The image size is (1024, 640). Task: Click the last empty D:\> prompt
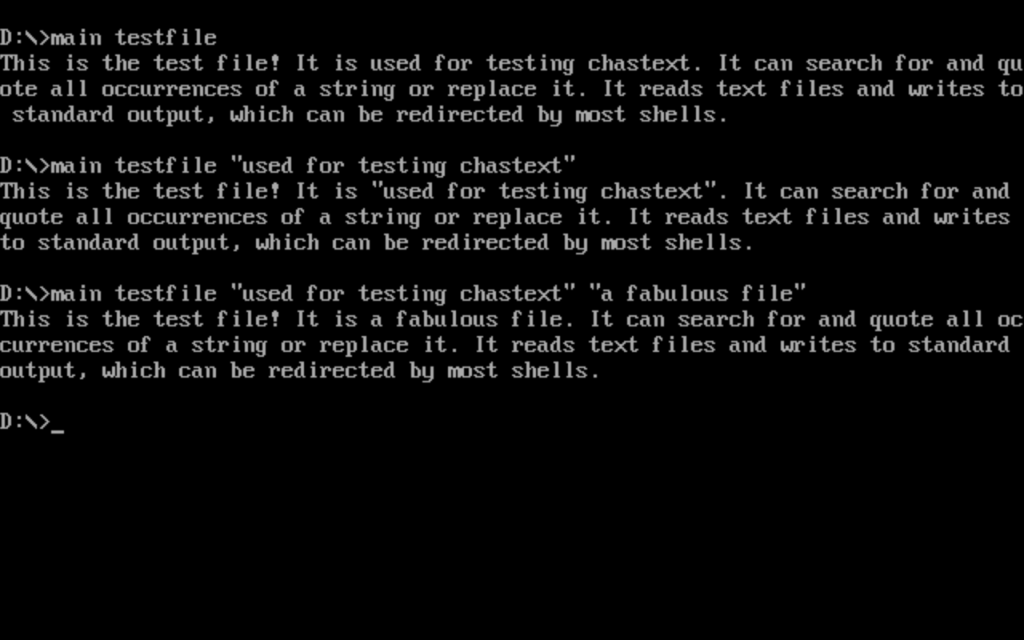pyautogui.click(x=25, y=422)
